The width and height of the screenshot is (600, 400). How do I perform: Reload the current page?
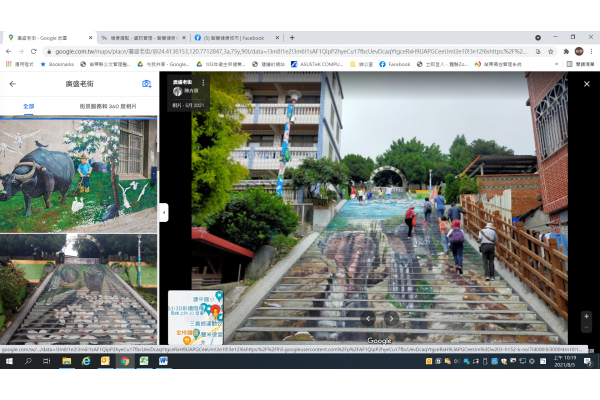pyautogui.click(x=34, y=51)
